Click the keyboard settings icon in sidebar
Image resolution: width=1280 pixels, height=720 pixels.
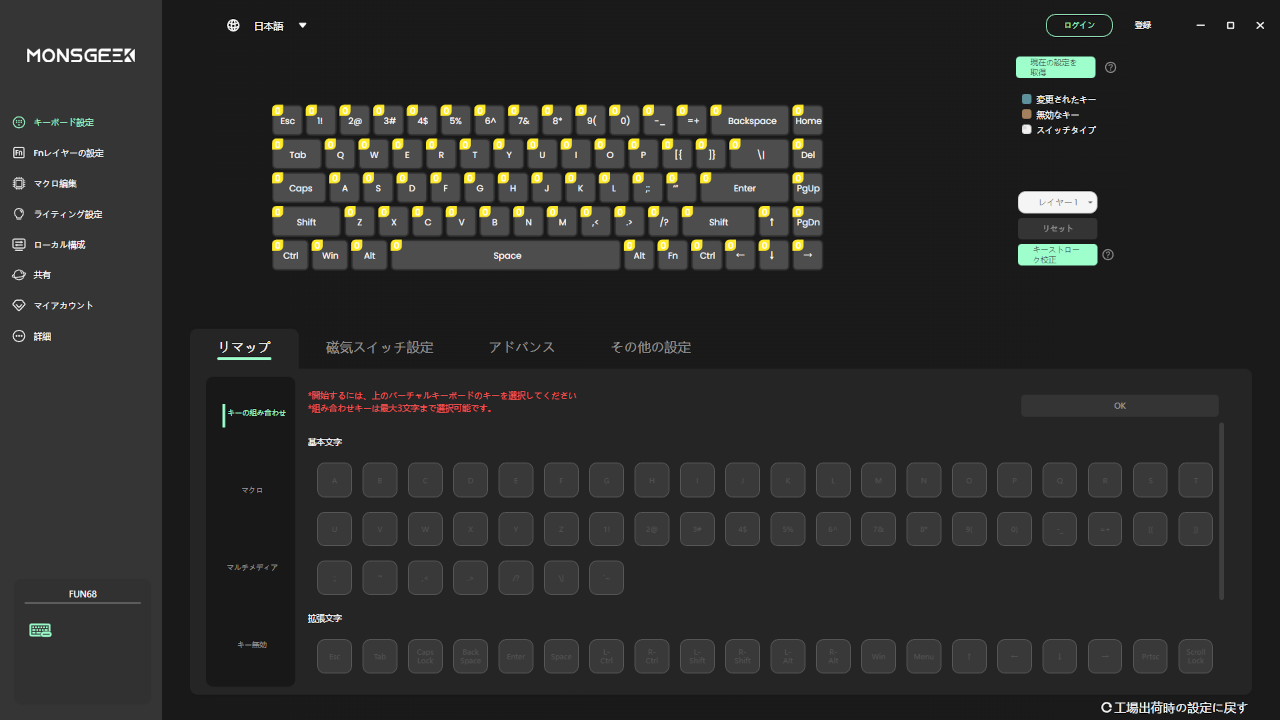click(18, 122)
